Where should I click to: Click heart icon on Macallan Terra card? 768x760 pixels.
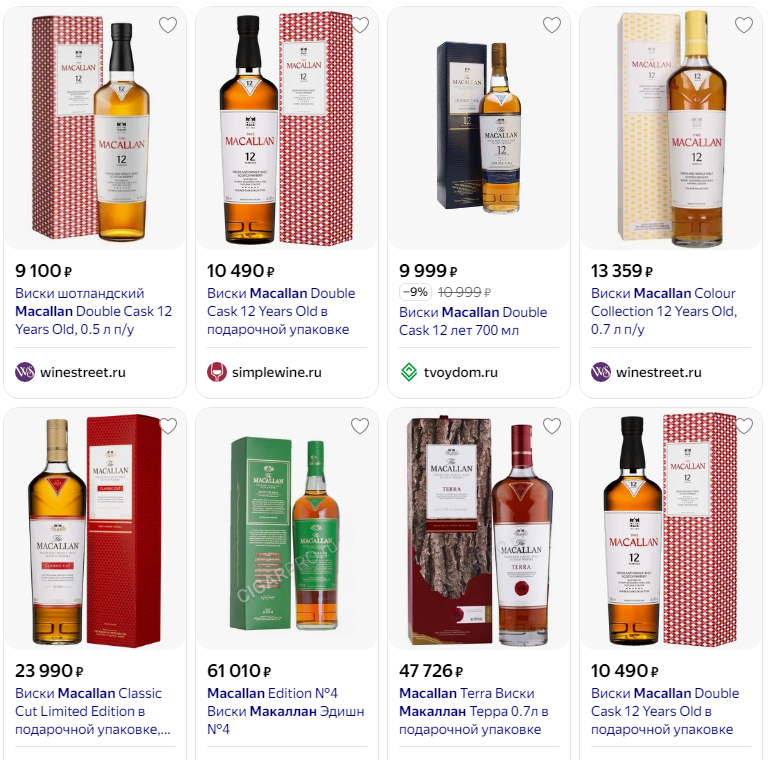(x=552, y=426)
